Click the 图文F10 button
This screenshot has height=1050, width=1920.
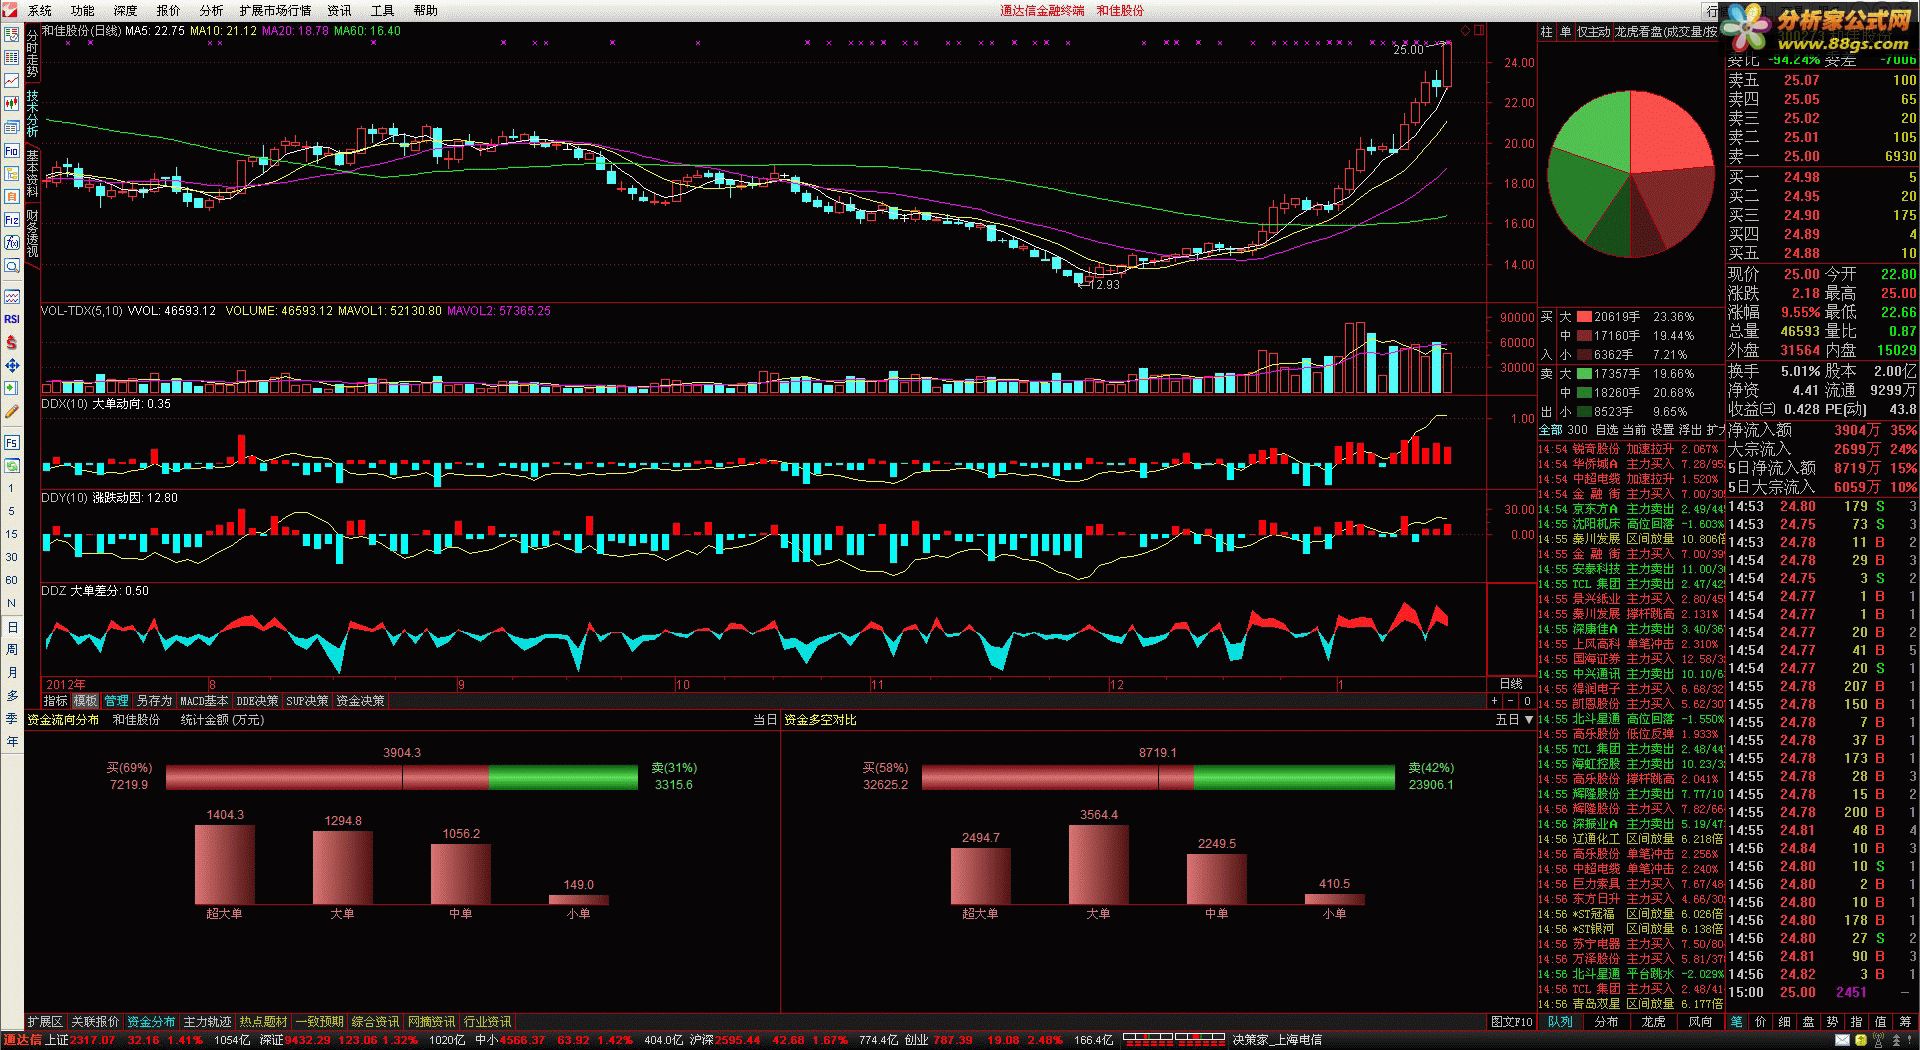tap(1511, 1022)
